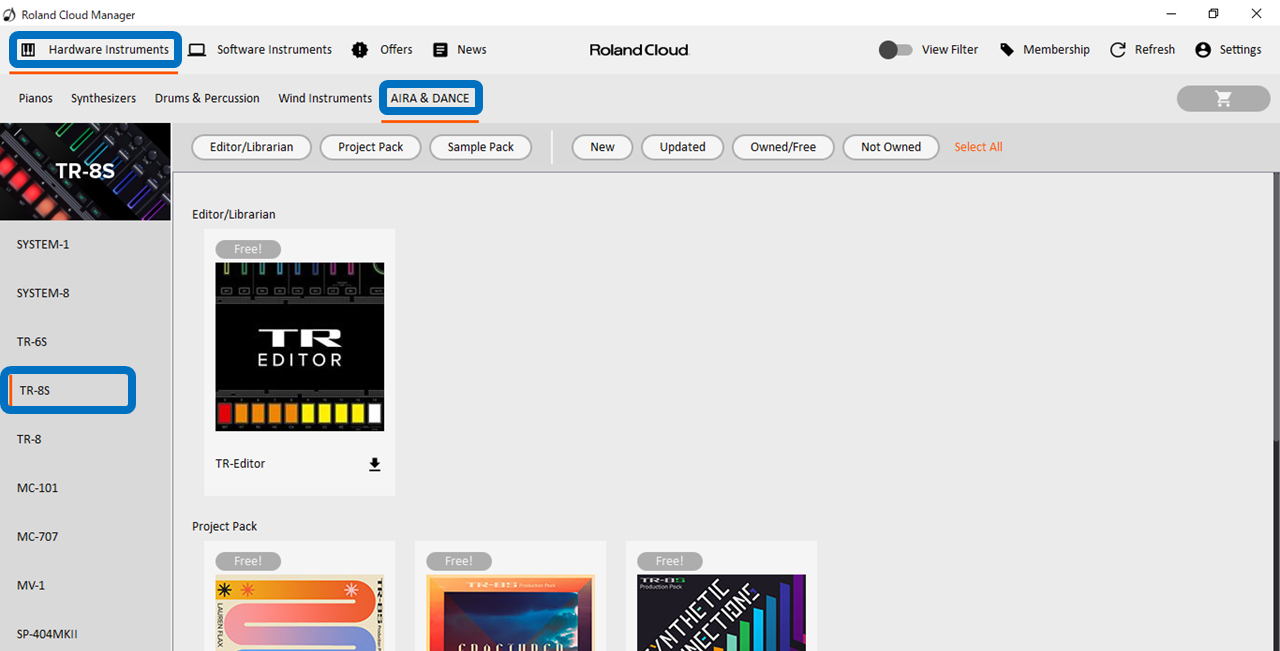Select the Pianos category

(x=36, y=98)
